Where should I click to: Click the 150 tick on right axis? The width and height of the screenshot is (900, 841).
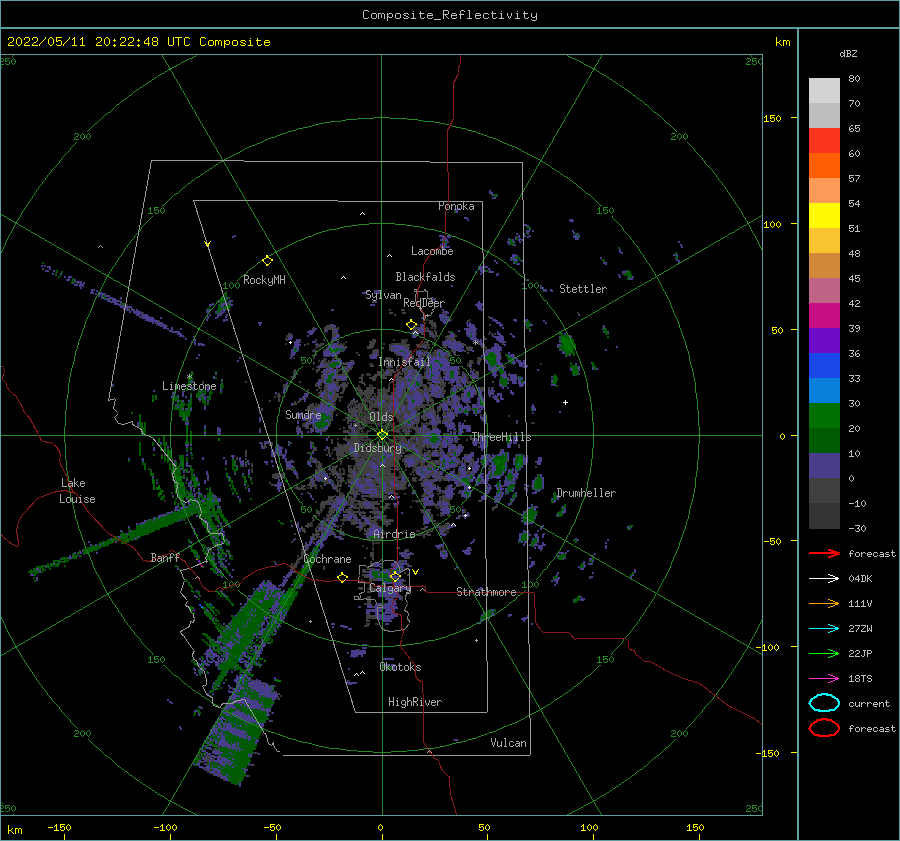pos(772,118)
